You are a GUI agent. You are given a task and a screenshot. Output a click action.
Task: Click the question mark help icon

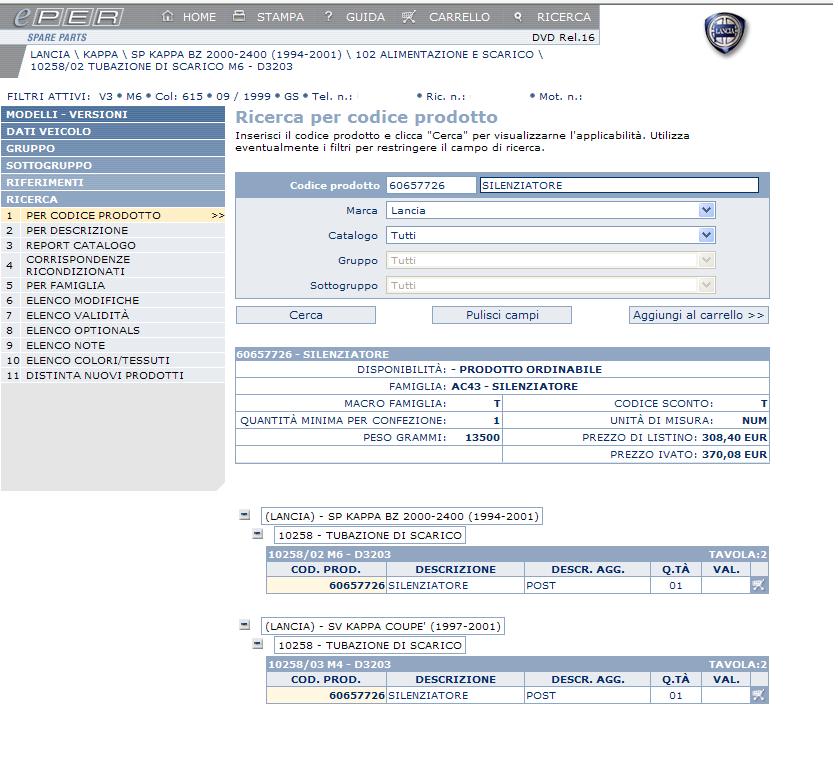[x=328, y=16]
